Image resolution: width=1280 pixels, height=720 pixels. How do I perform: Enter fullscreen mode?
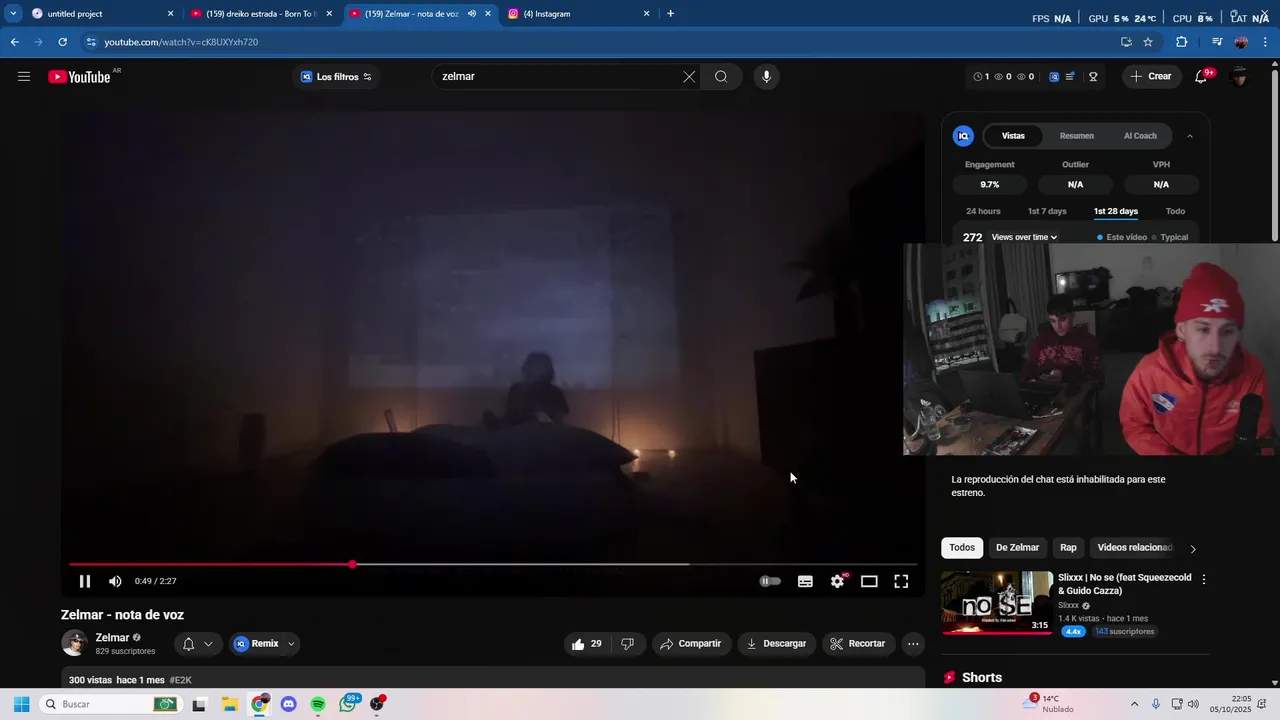[x=901, y=581]
